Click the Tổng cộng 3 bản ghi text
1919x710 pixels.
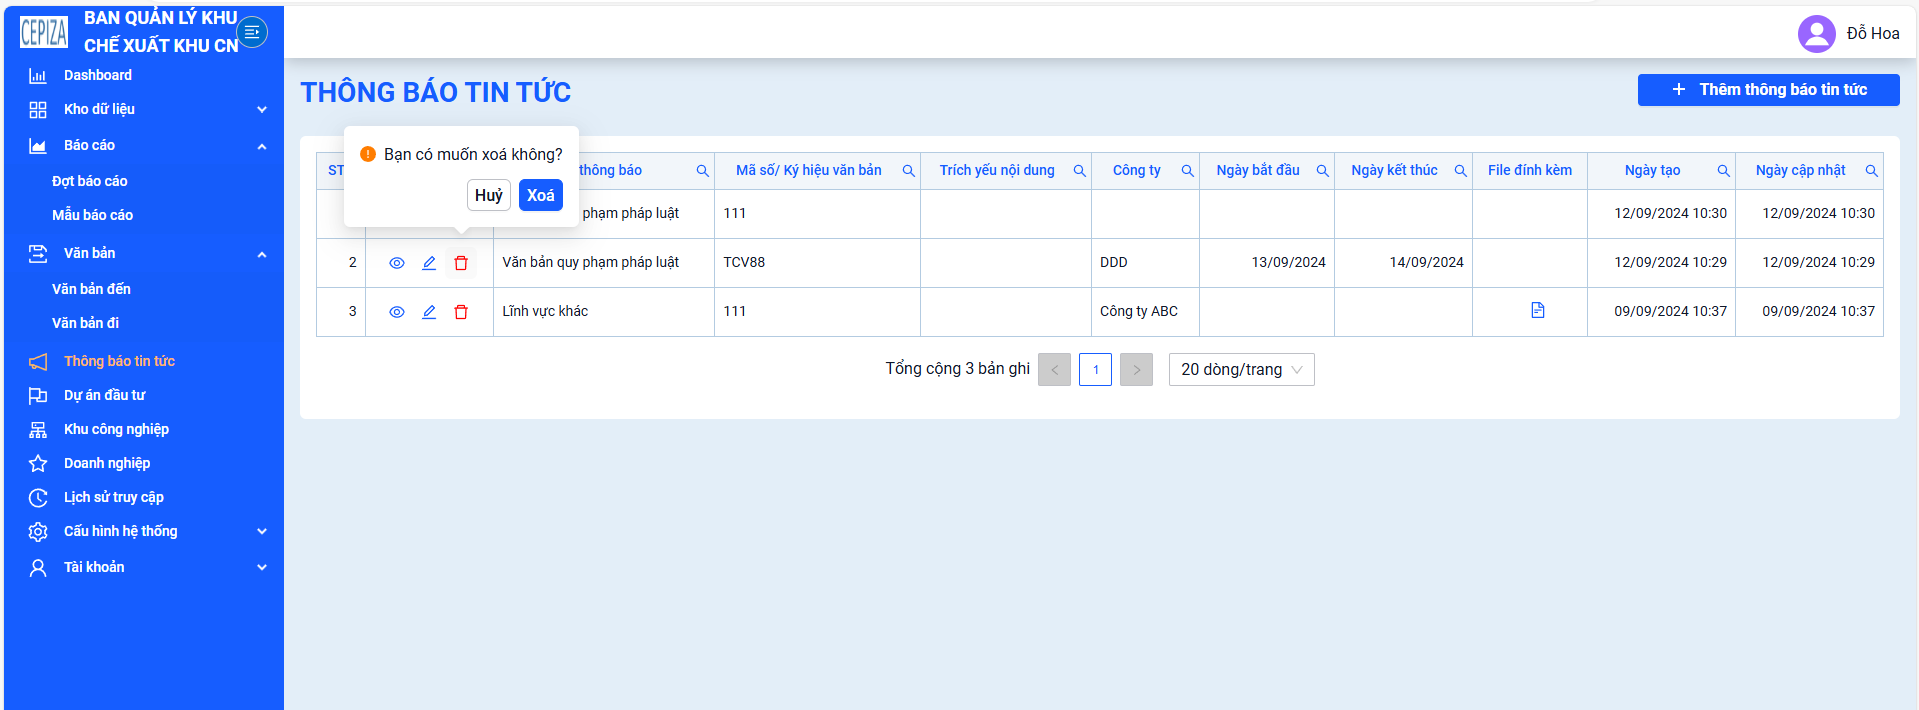(957, 369)
